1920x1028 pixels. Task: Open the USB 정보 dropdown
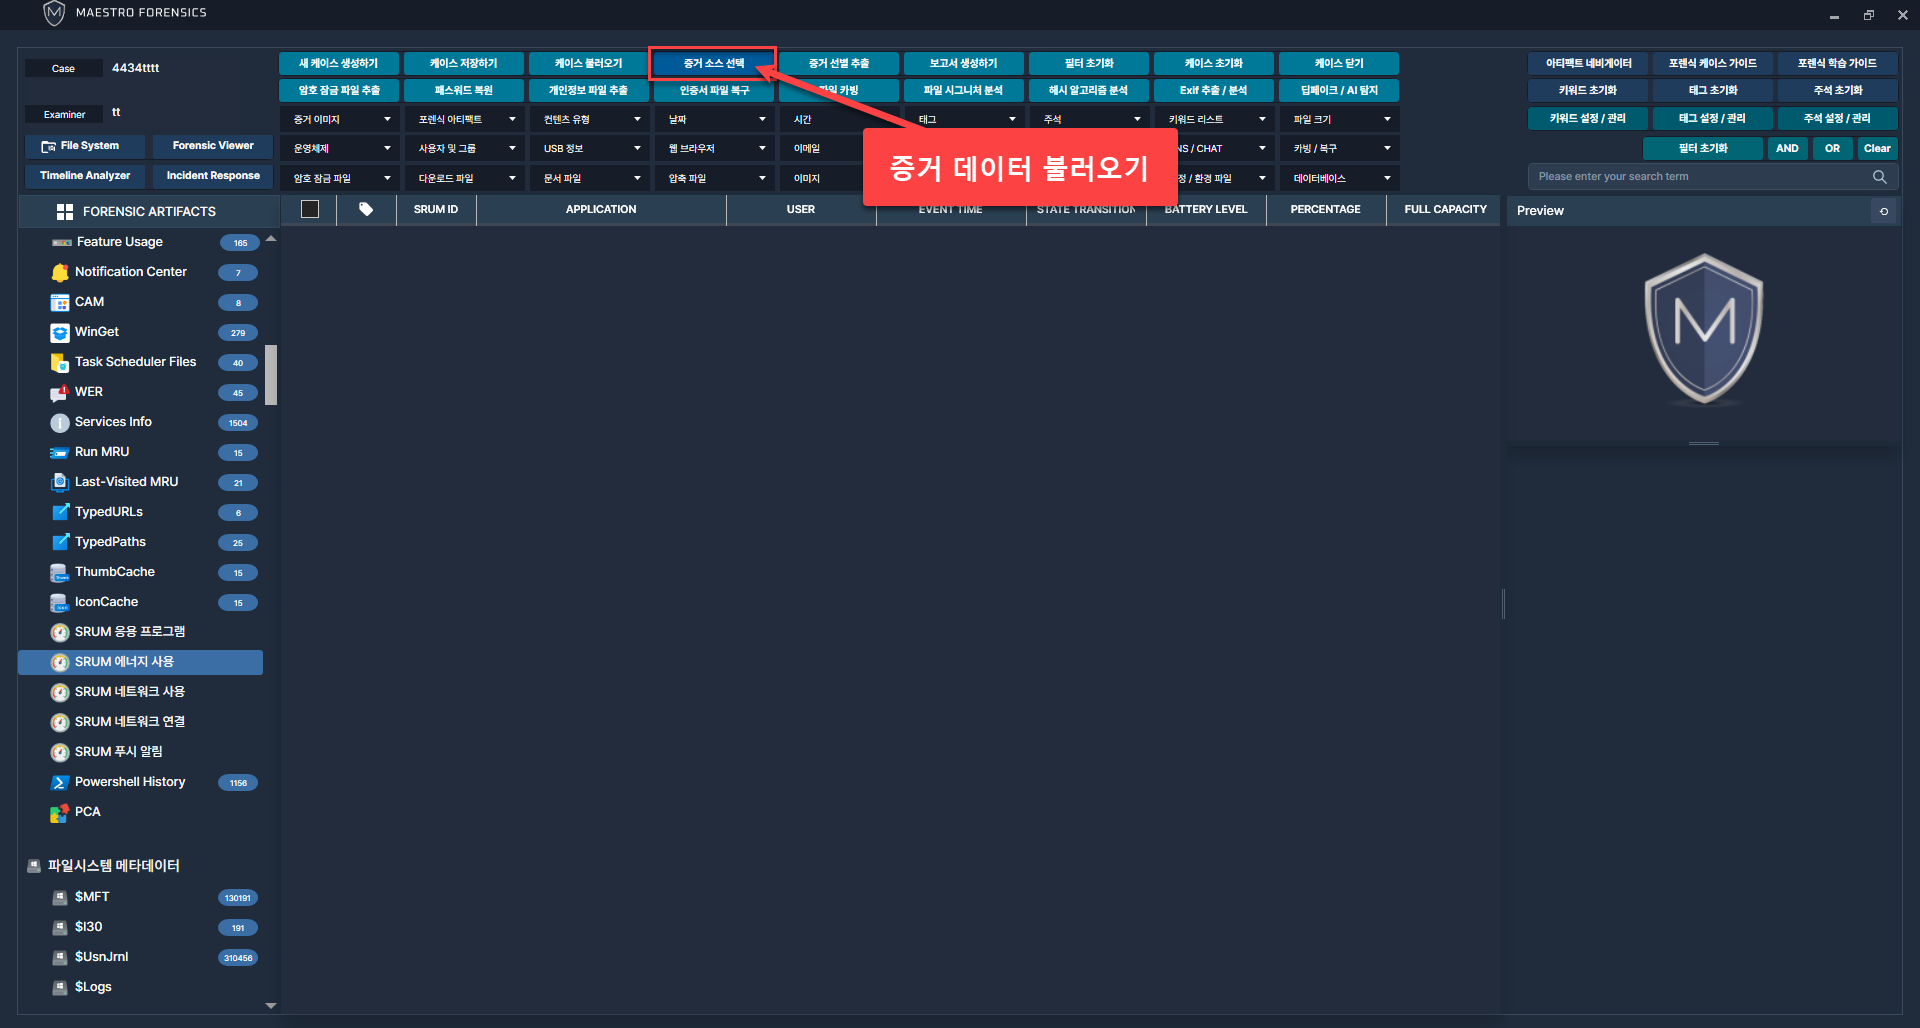click(590, 148)
